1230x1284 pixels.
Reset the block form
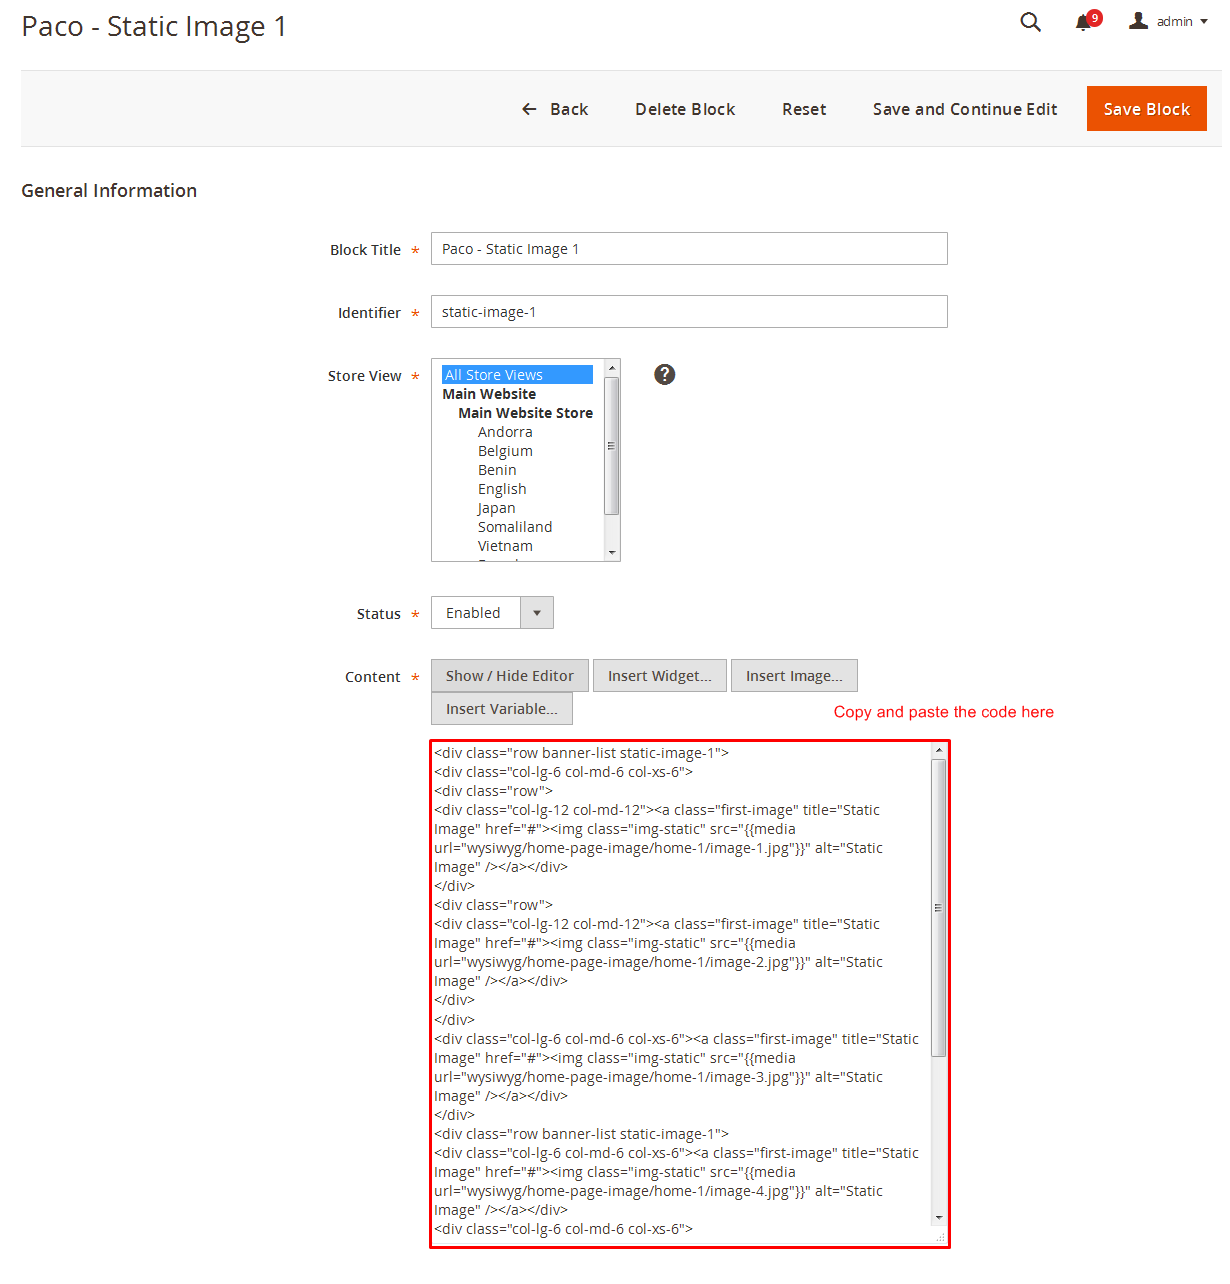click(804, 109)
